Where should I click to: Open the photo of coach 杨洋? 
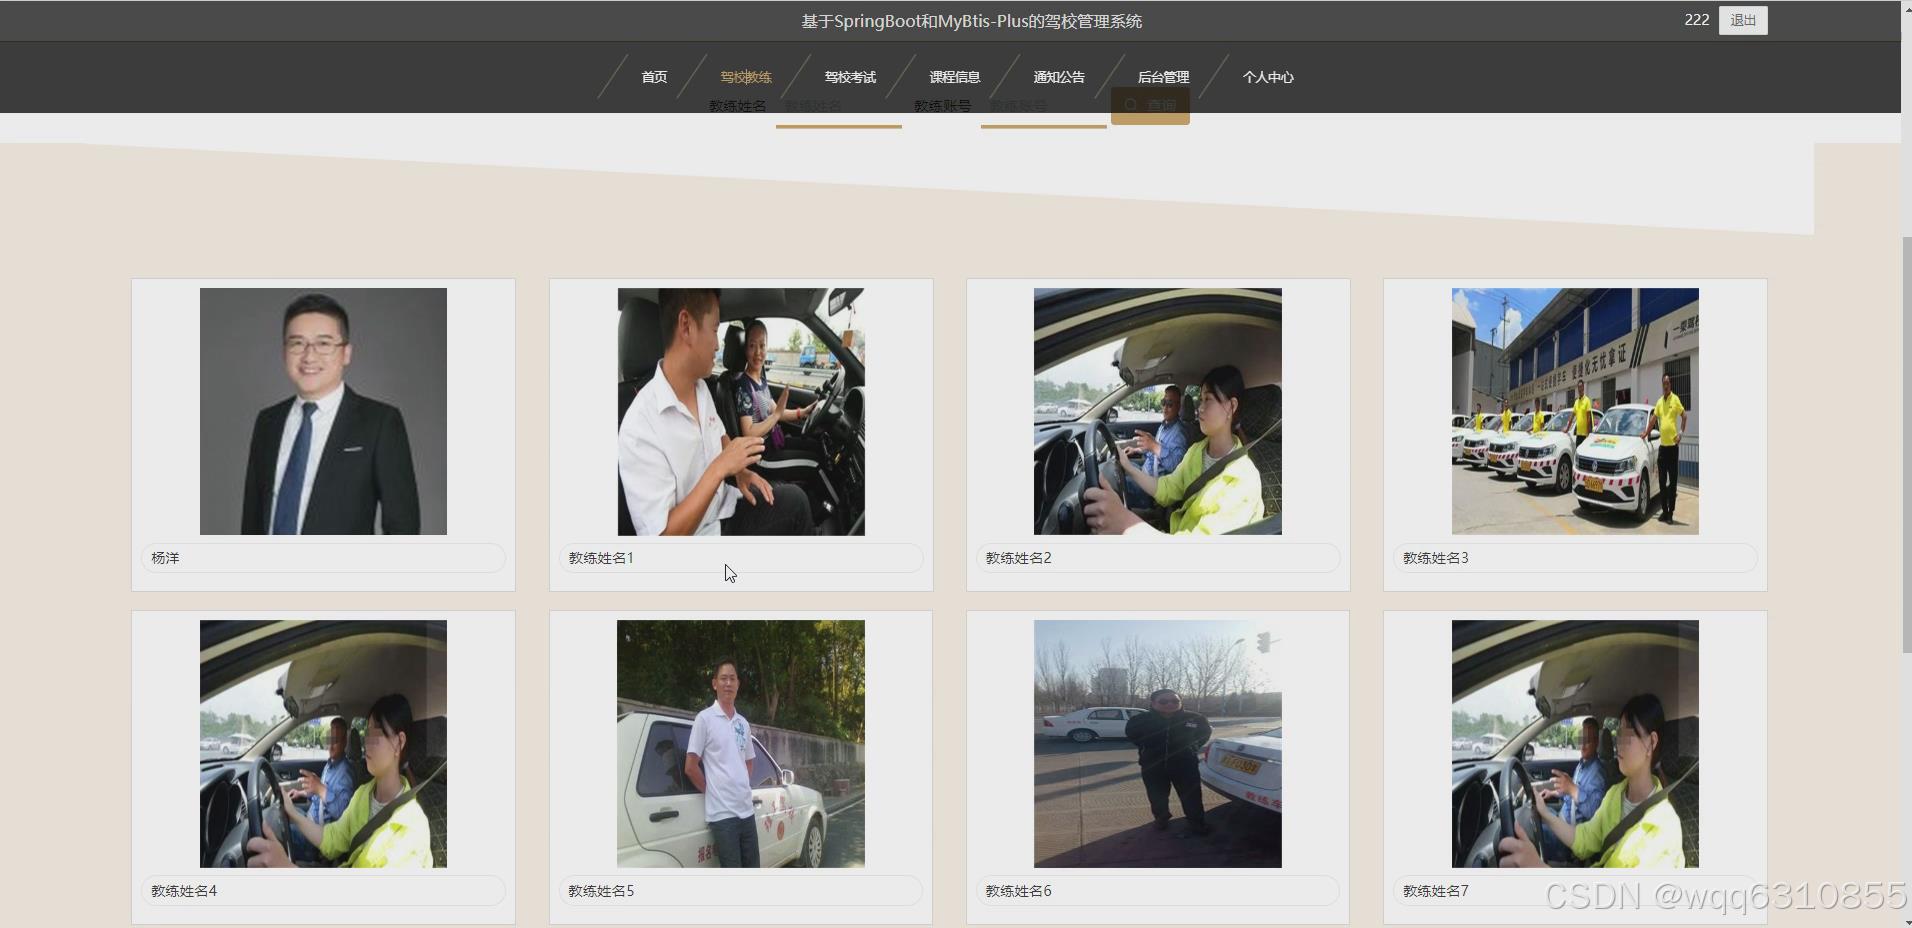click(x=323, y=411)
